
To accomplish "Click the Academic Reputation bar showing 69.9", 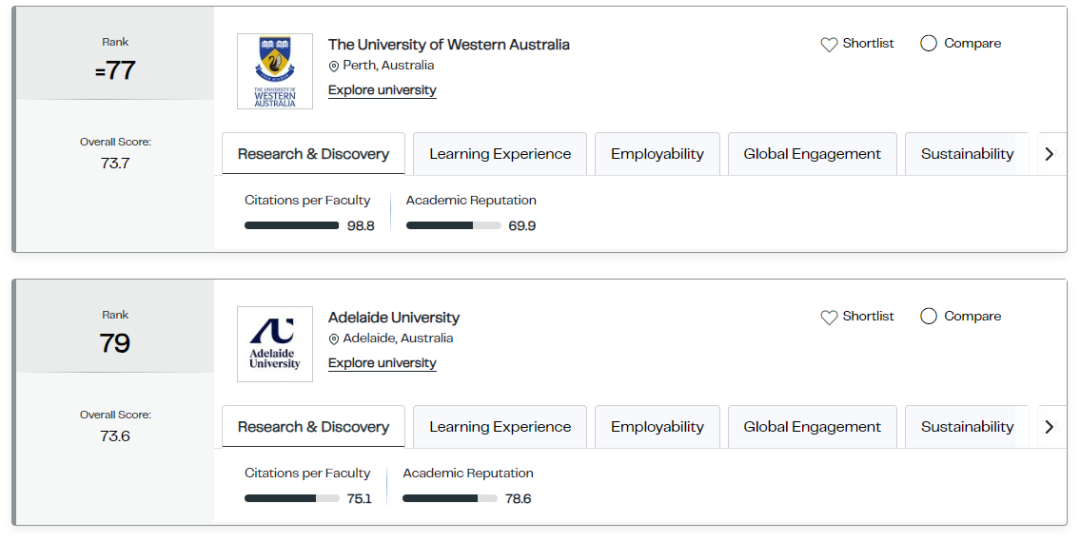I will pos(453,225).
